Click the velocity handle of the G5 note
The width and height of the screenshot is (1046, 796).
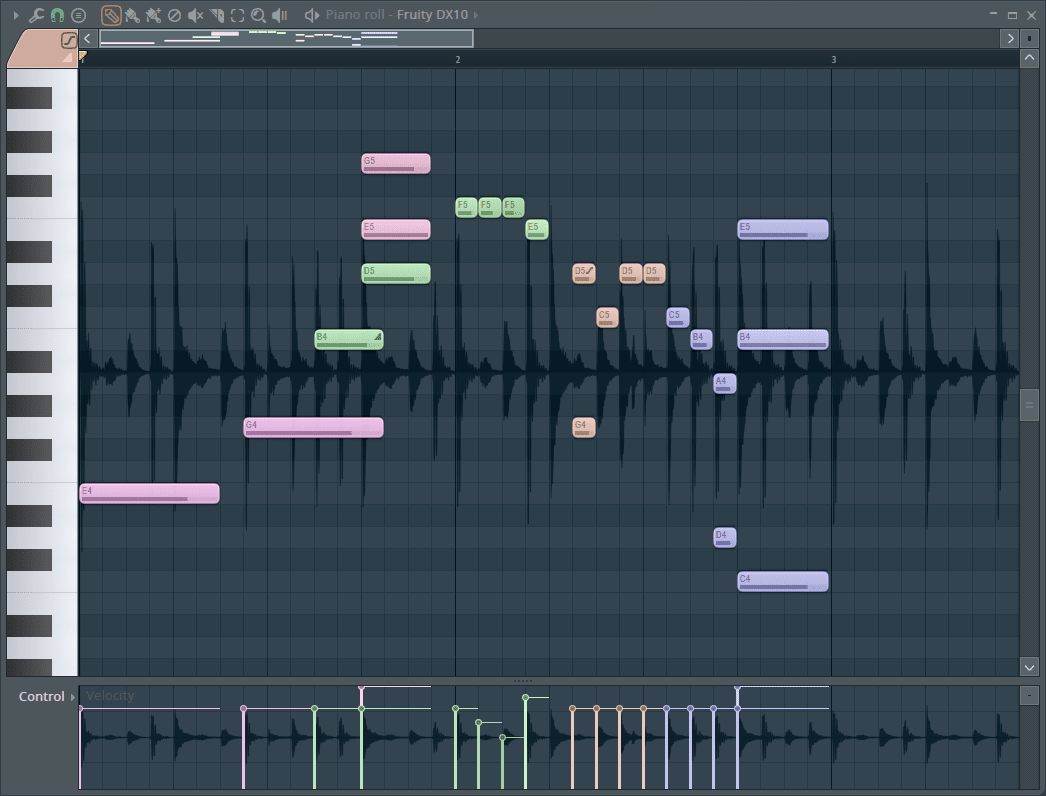(363, 687)
